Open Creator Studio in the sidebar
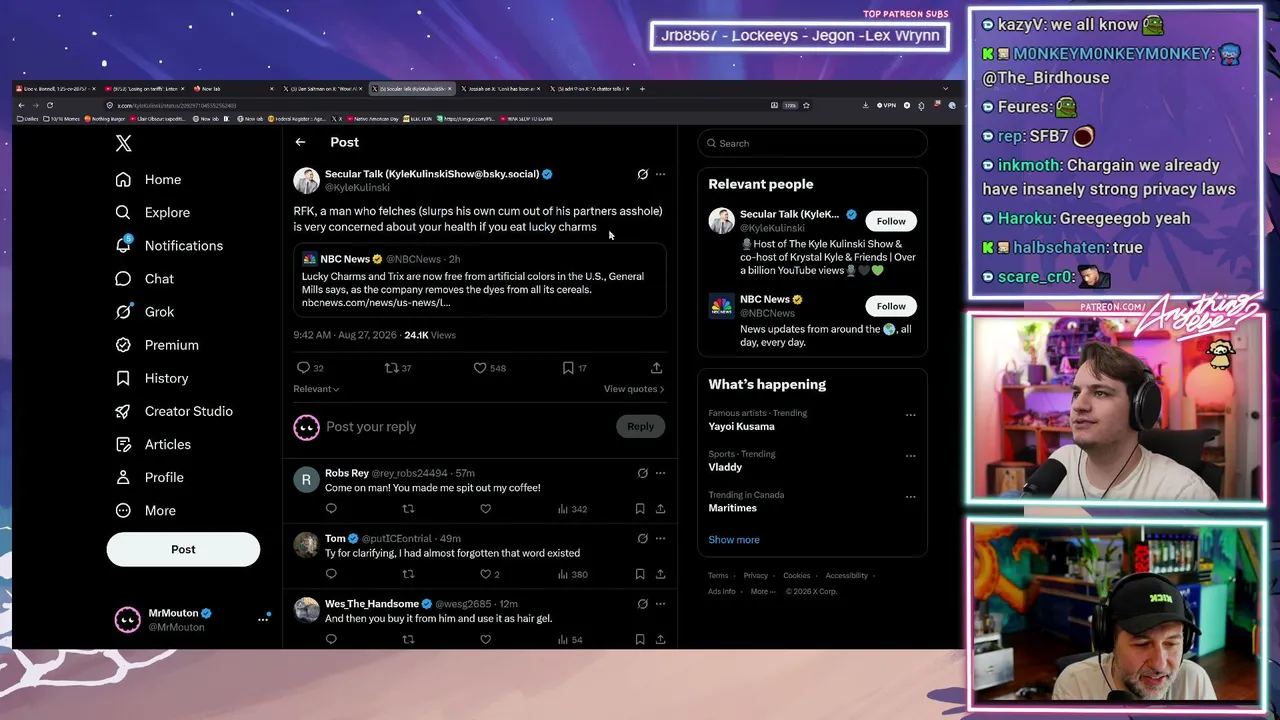The image size is (1280, 720). tap(174, 411)
